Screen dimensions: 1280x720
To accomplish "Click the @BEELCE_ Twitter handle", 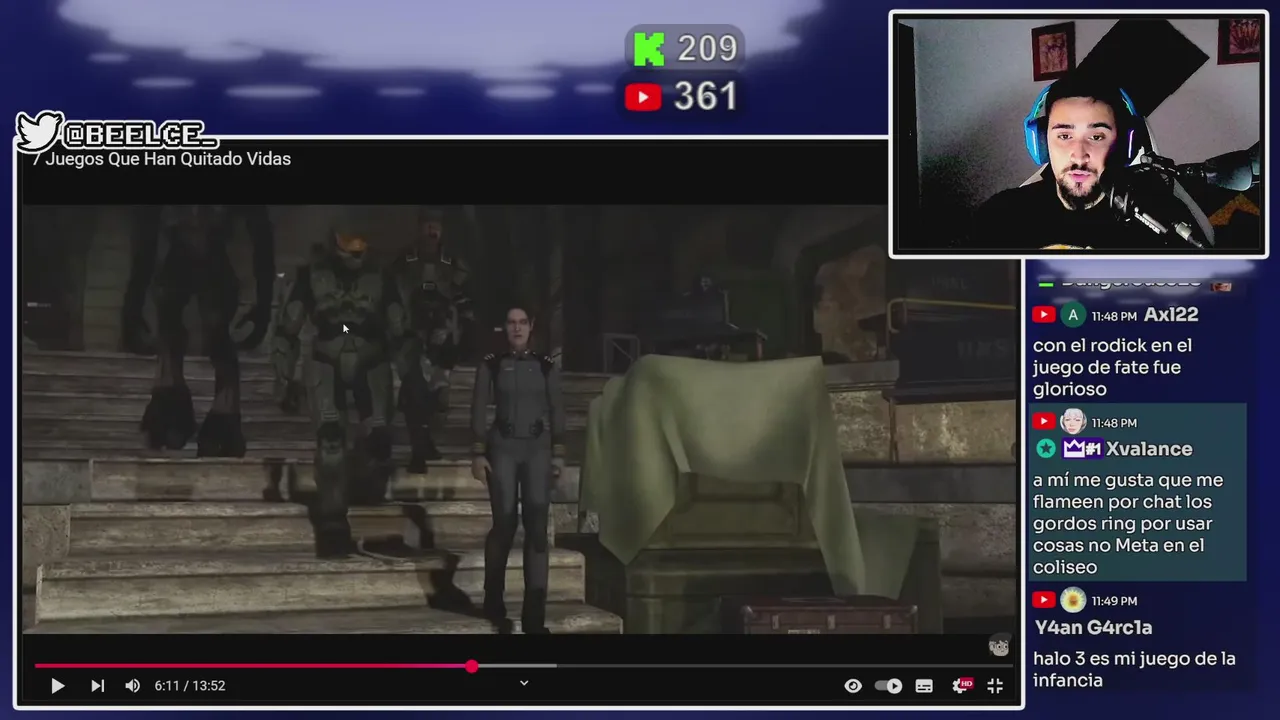I will point(141,133).
